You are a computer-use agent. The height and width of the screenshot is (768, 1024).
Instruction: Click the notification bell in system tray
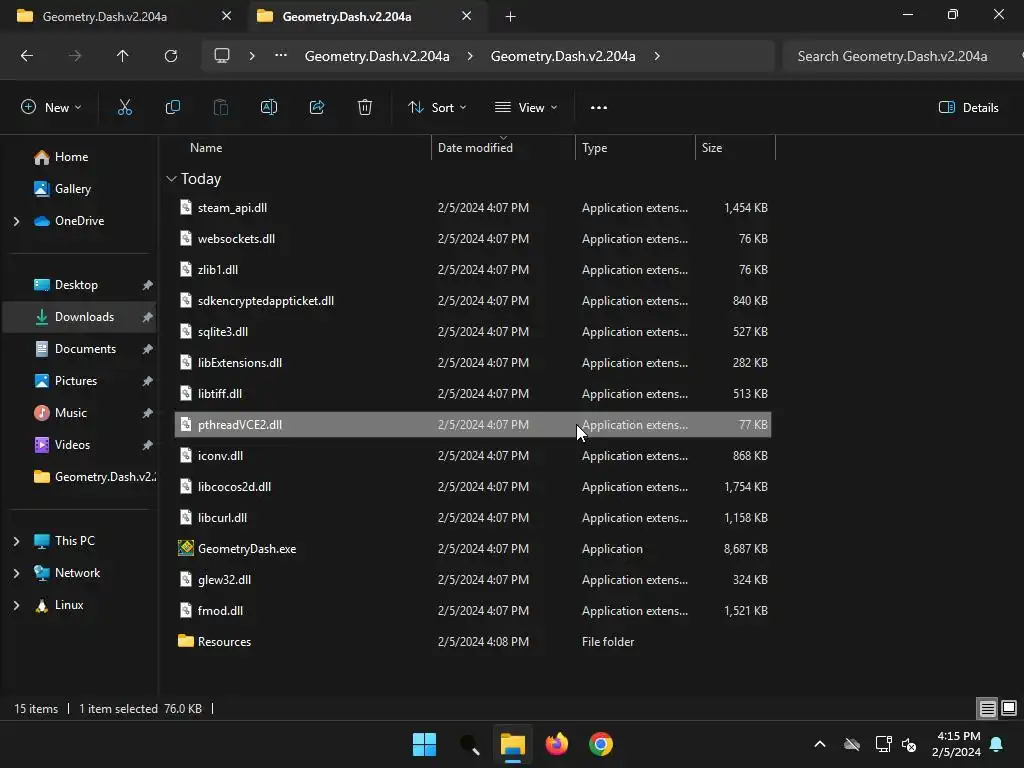(x=997, y=744)
